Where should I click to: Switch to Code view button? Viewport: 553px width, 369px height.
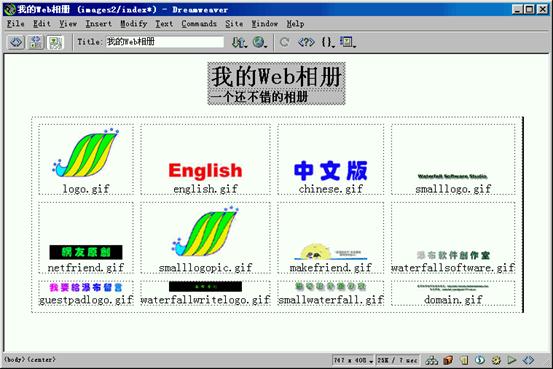[16, 42]
